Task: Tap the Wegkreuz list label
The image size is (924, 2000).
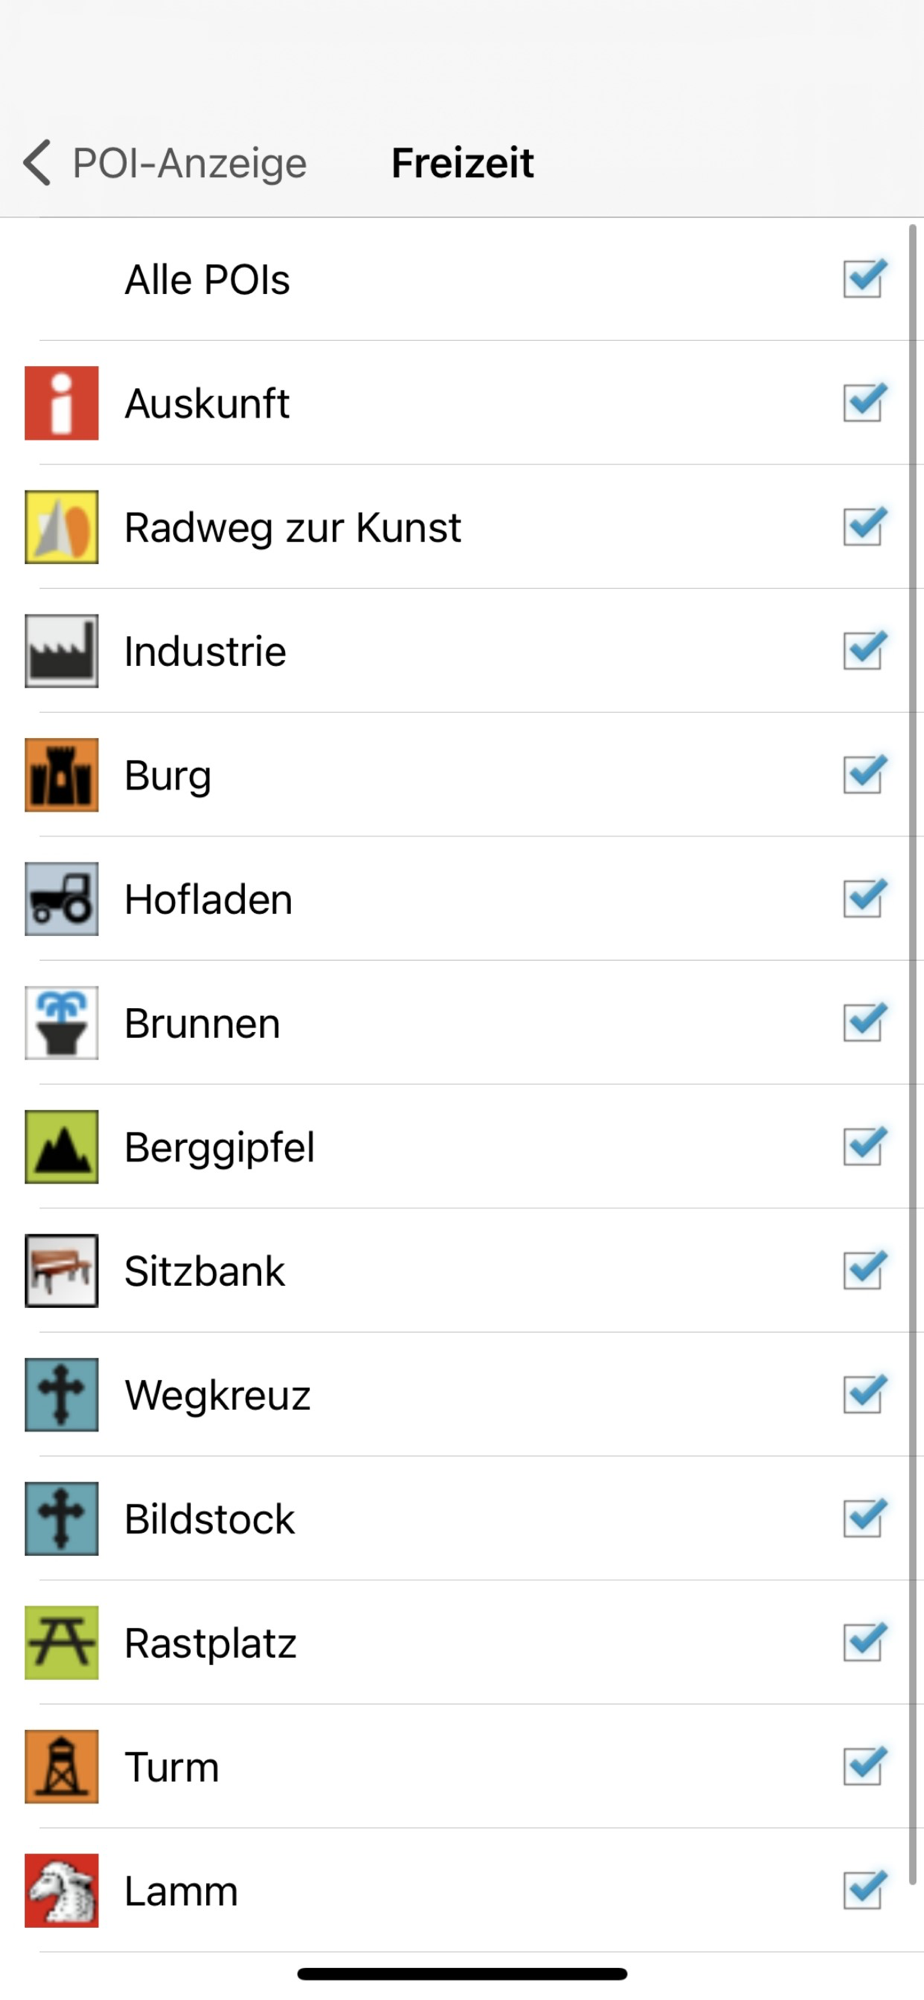Action: 217,1396
